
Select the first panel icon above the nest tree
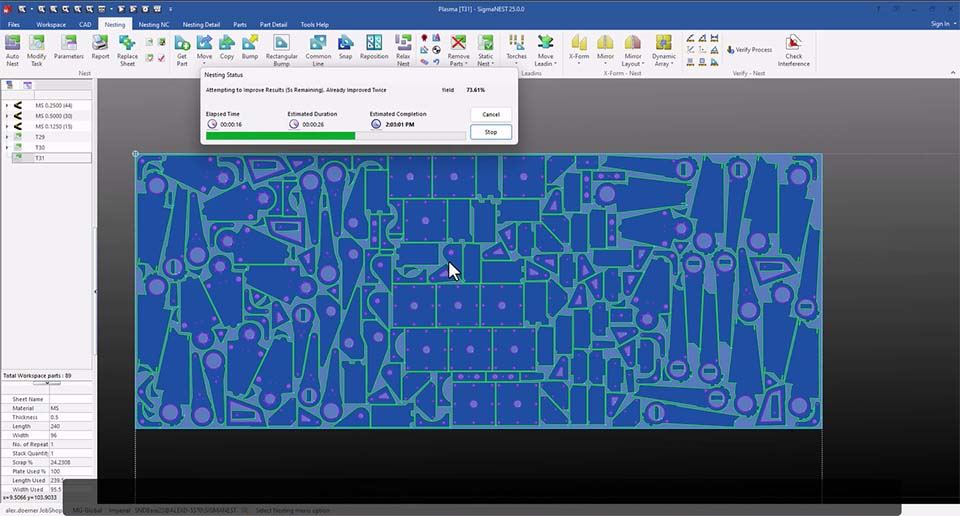click(x=10, y=85)
